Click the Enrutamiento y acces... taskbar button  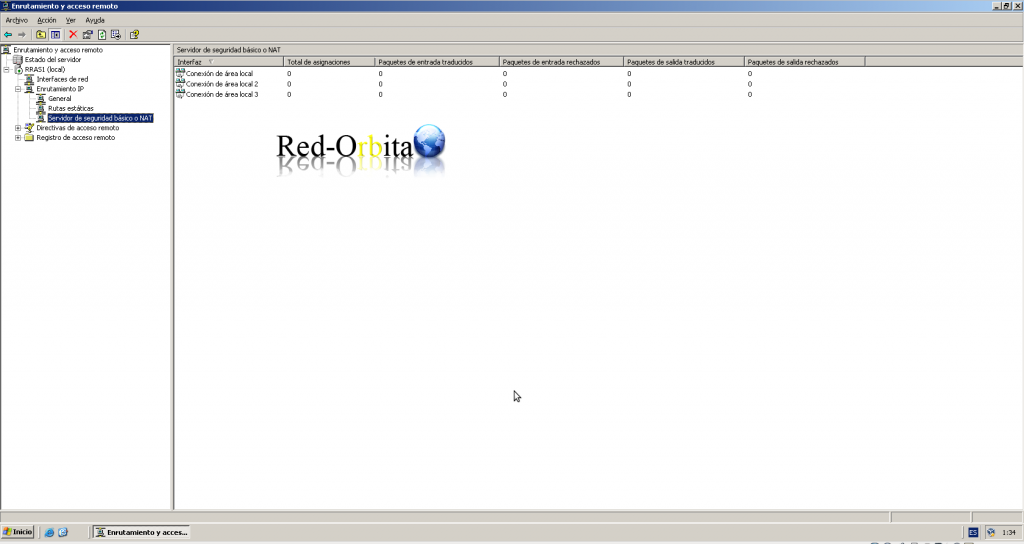tap(142, 532)
